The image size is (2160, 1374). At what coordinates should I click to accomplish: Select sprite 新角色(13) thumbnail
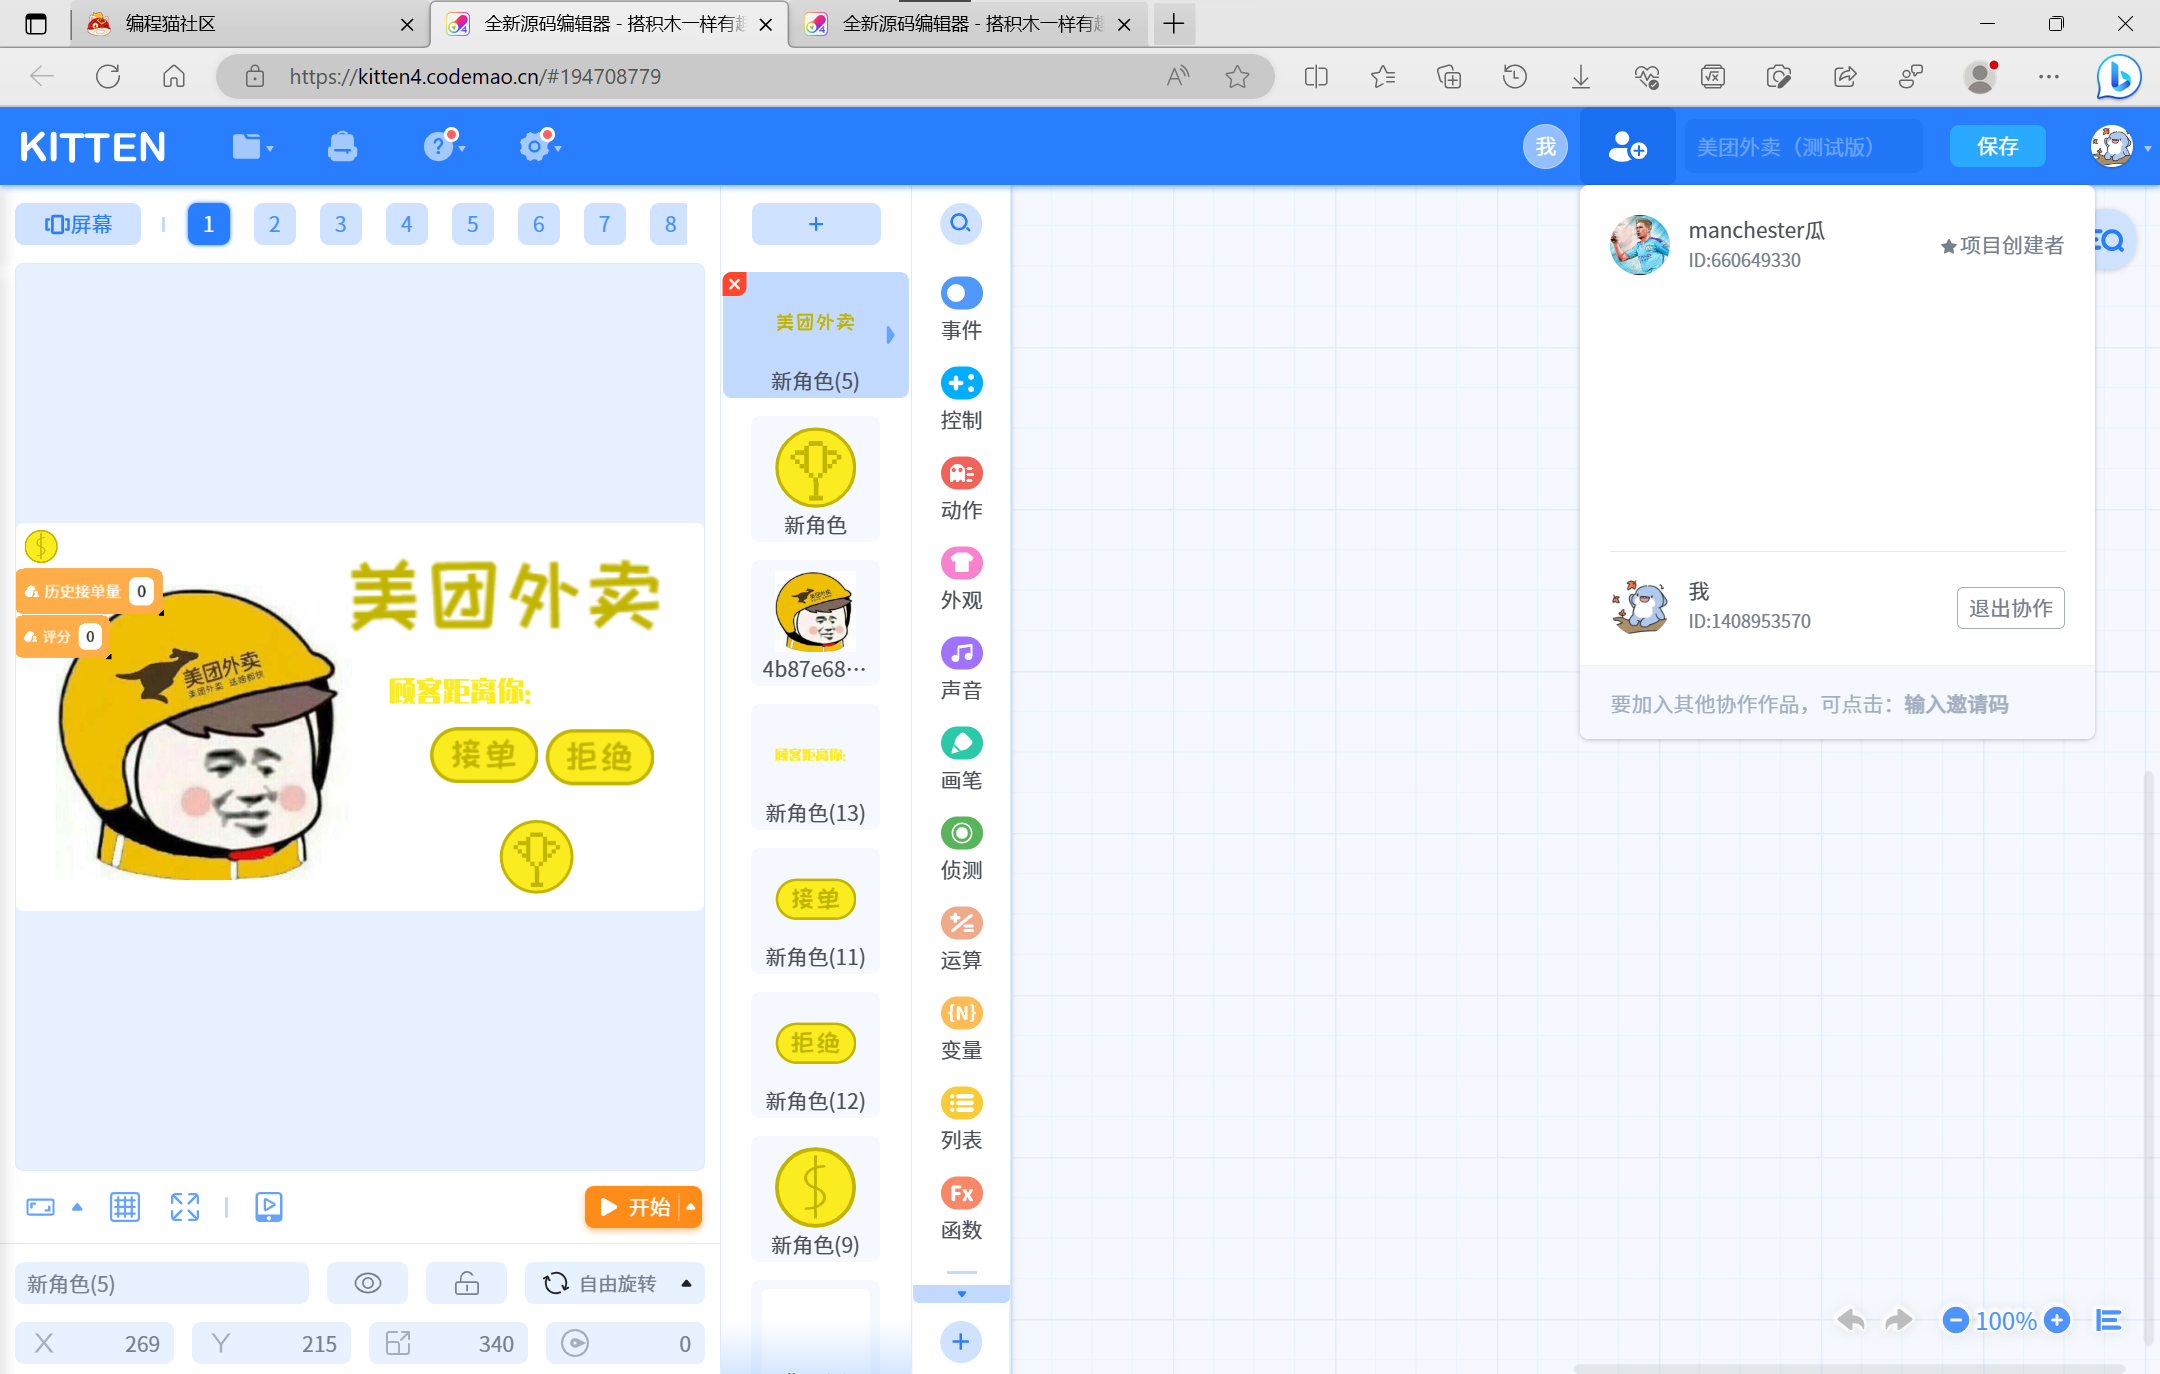[815, 768]
